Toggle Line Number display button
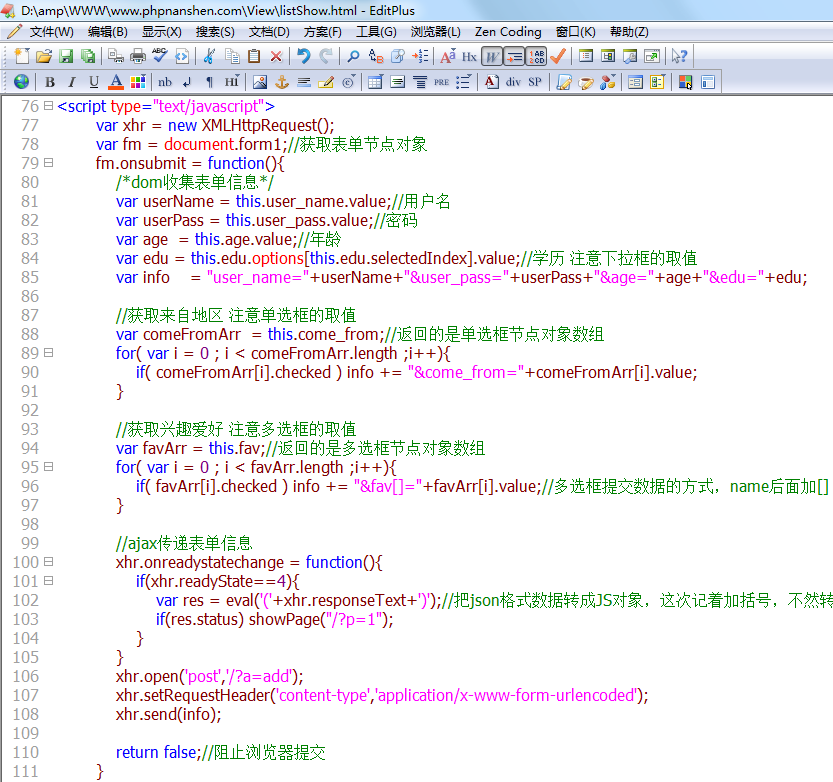Viewport: 833px width, 782px height. click(x=536, y=56)
